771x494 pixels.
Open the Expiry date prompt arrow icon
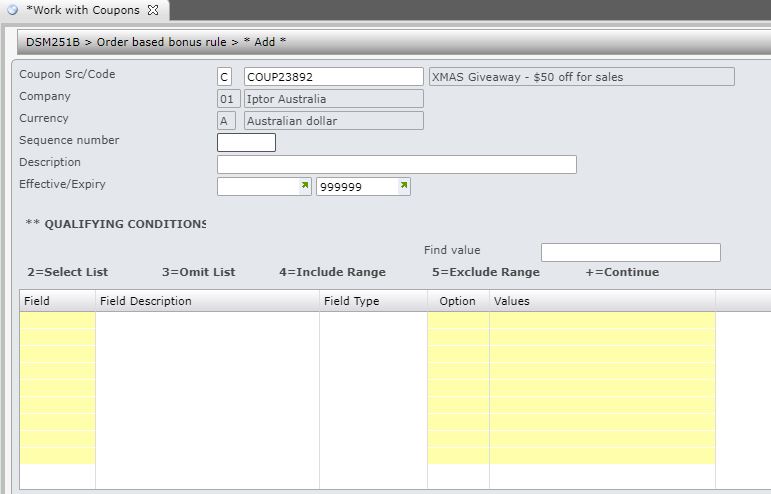pos(403,186)
